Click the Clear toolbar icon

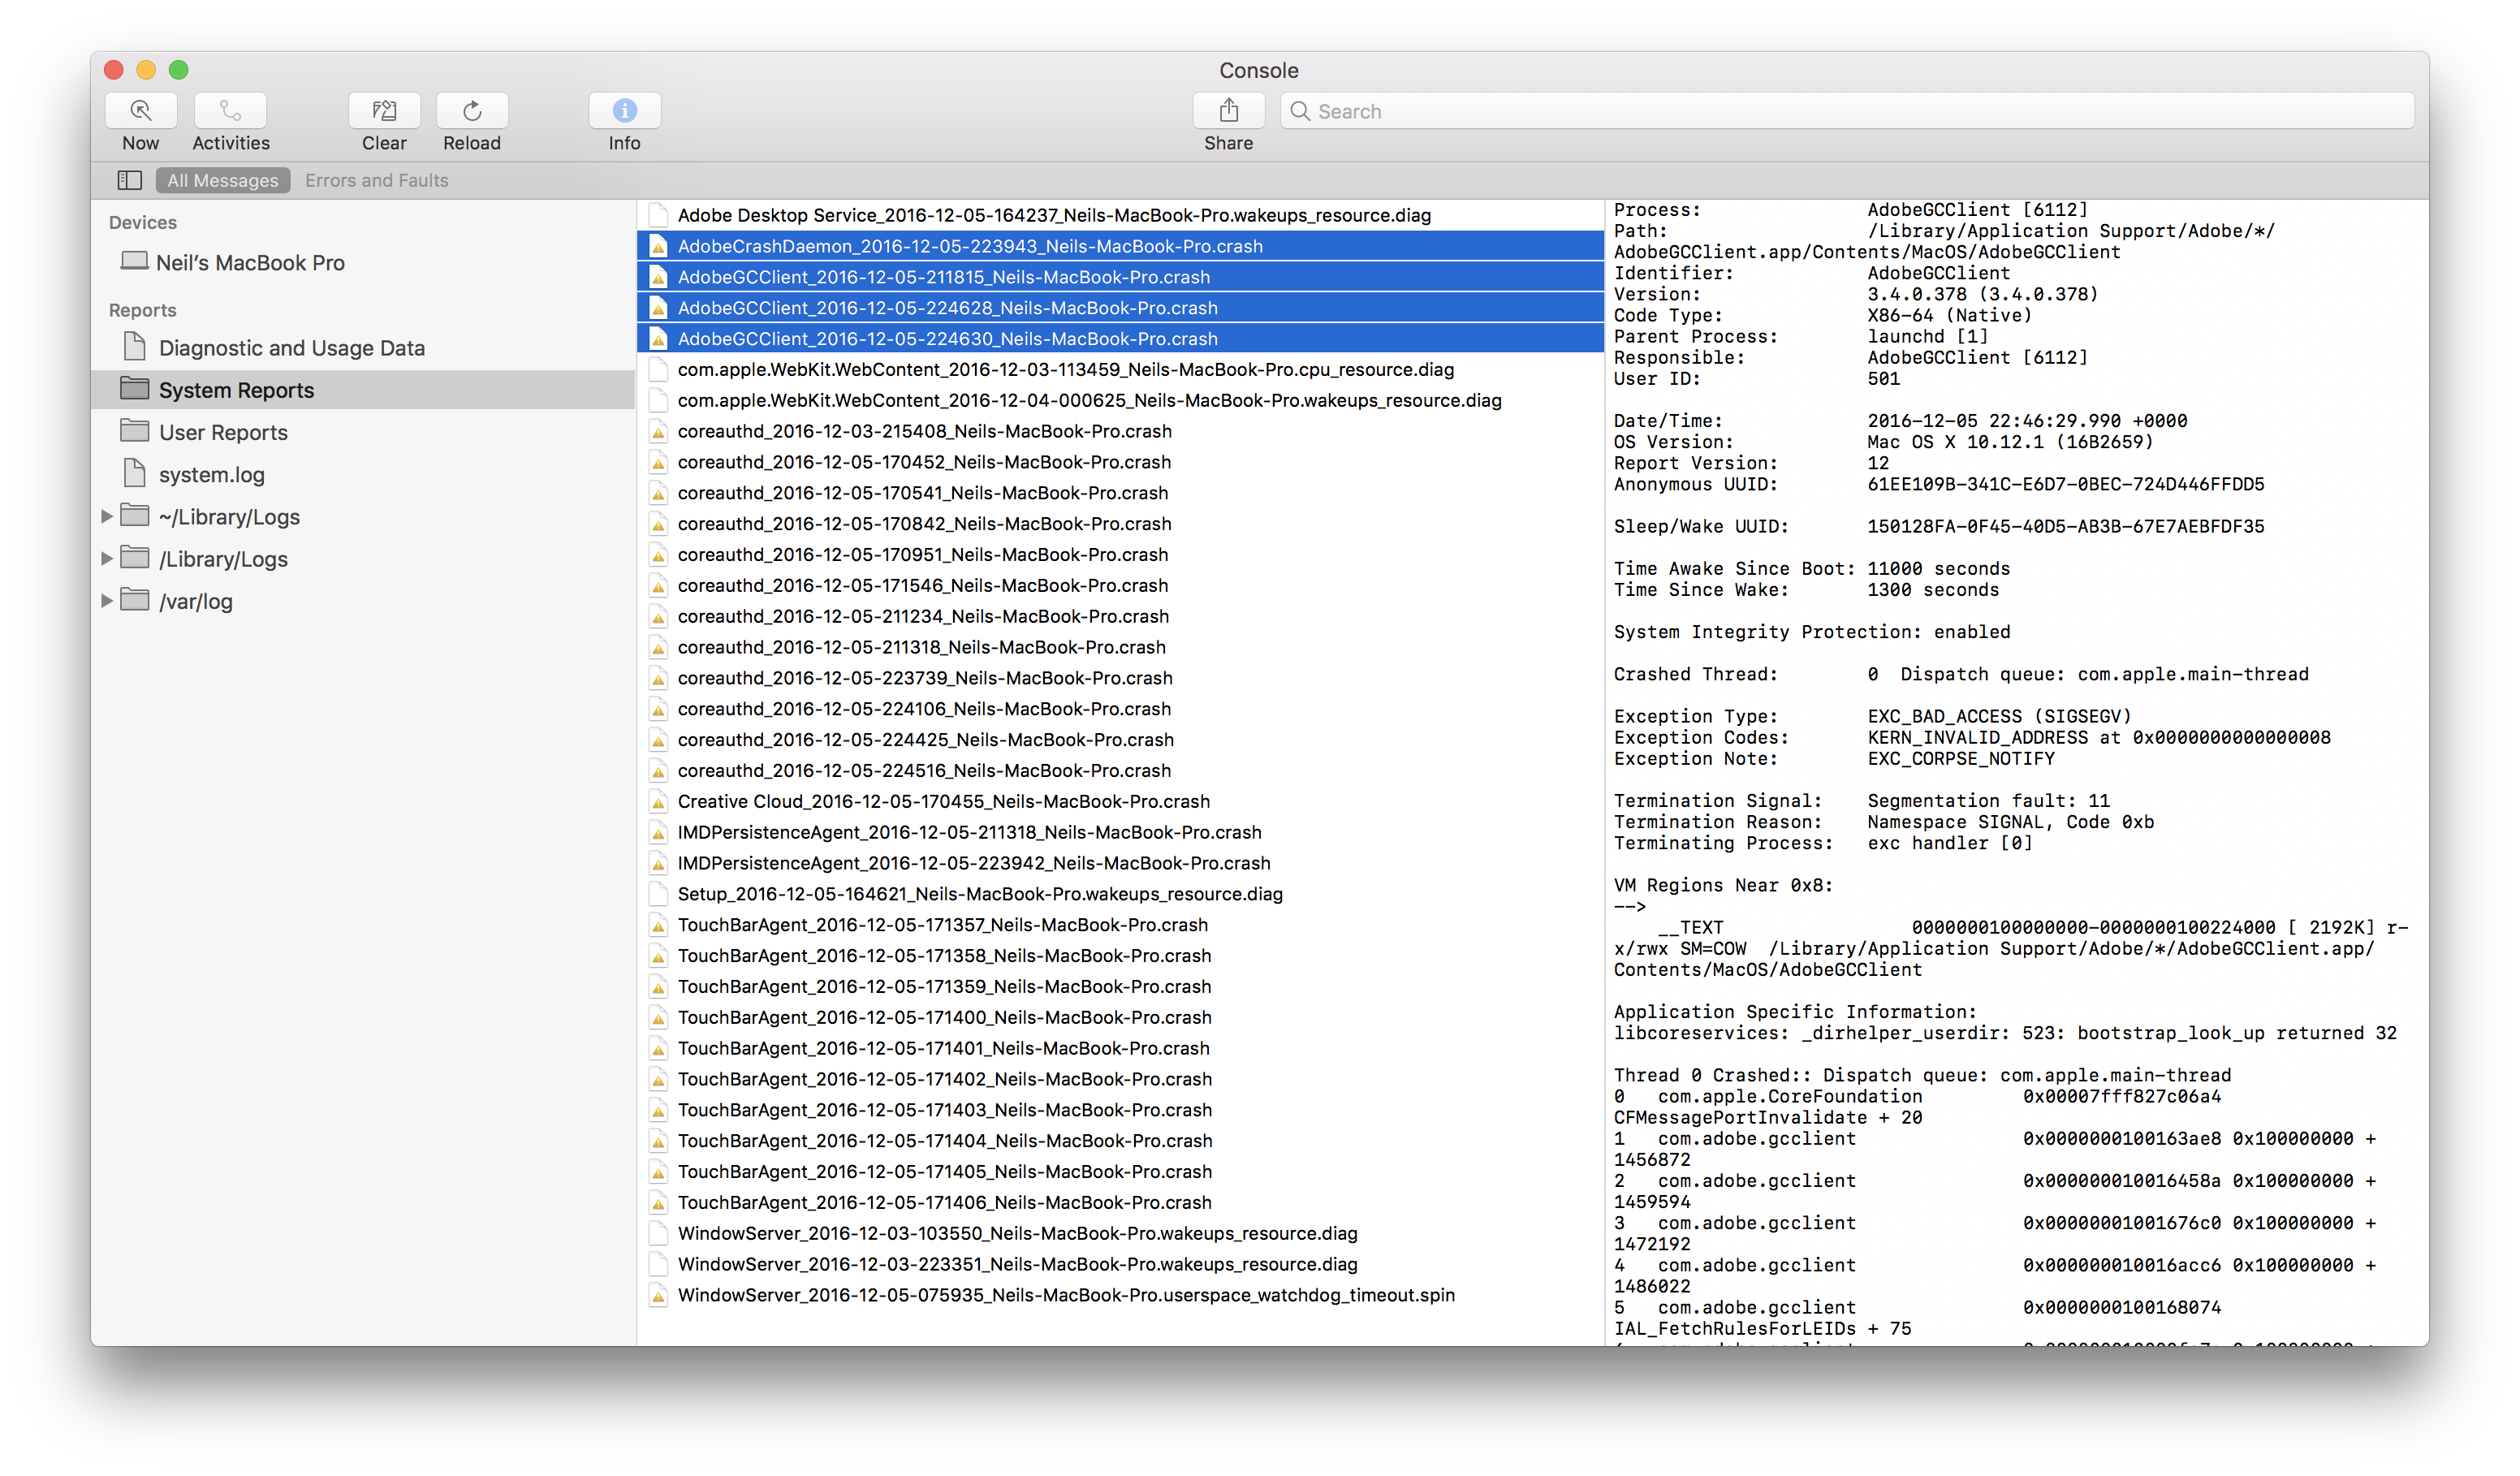[384, 110]
